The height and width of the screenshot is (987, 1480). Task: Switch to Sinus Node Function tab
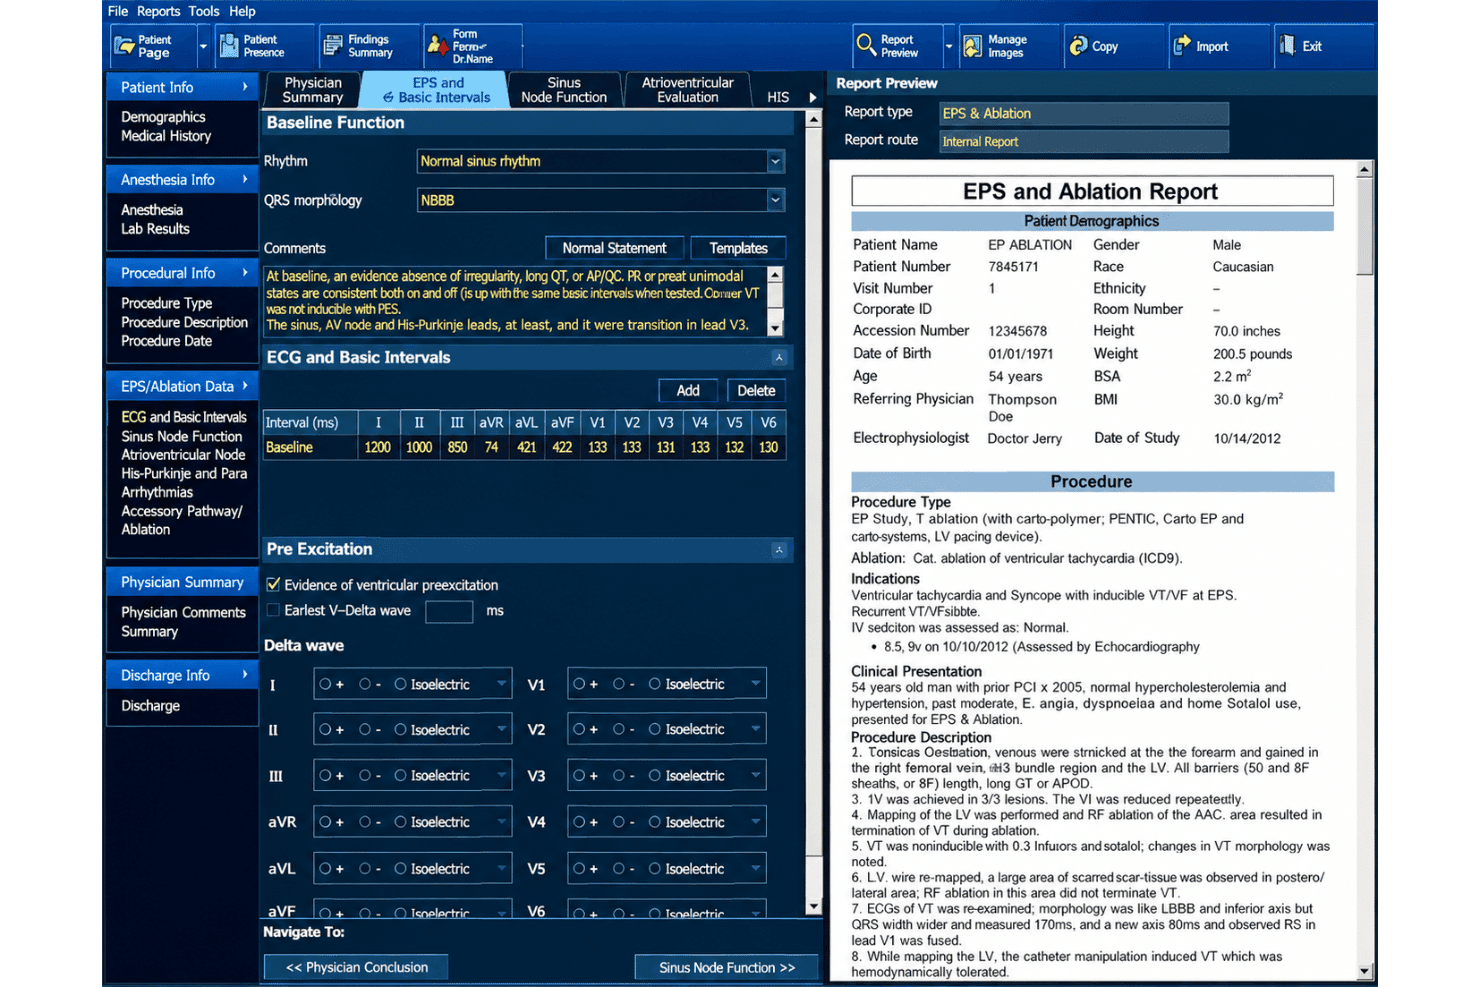(x=564, y=90)
